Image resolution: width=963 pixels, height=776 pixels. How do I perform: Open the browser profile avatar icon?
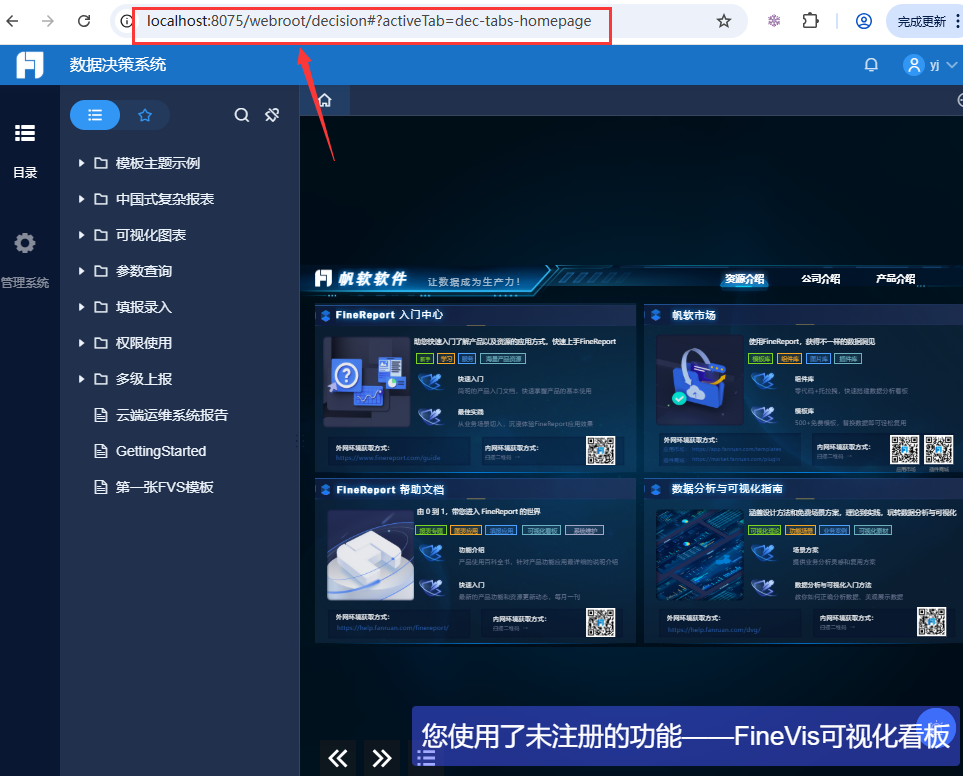864,21
